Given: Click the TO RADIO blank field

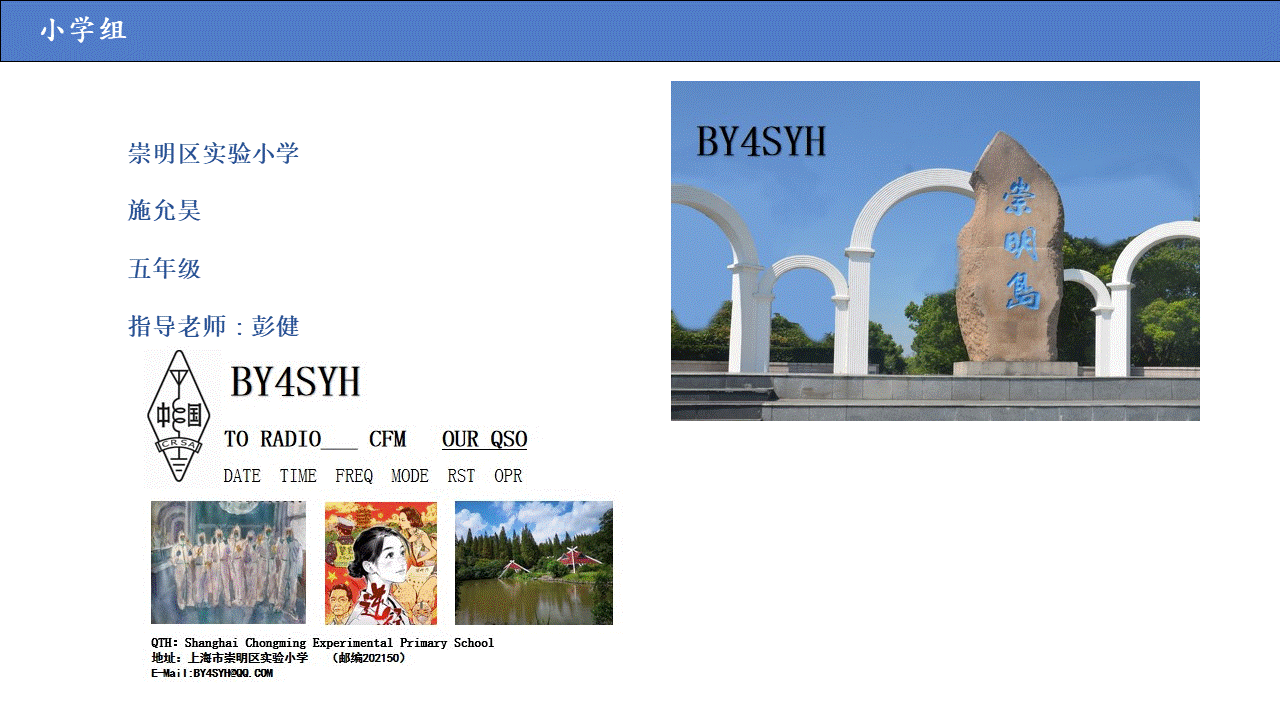Looking at the screenshot, I should [x=339, y=440].
